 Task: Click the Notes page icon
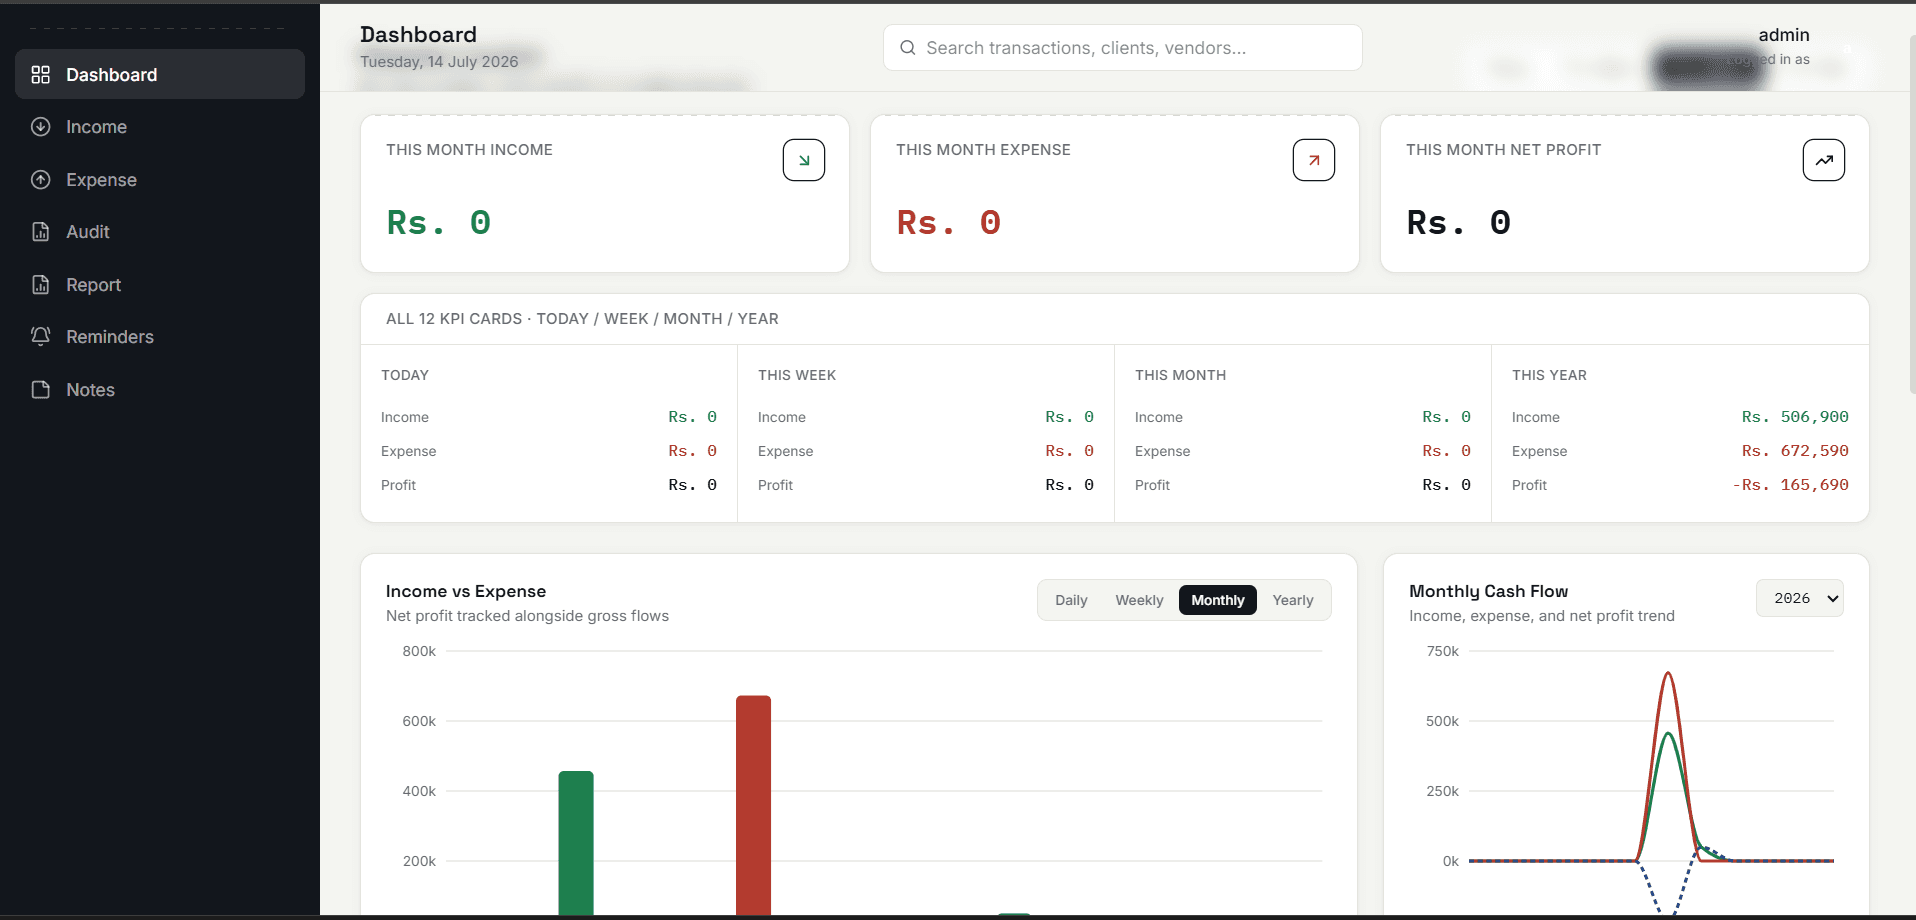(x=40, y=390)
